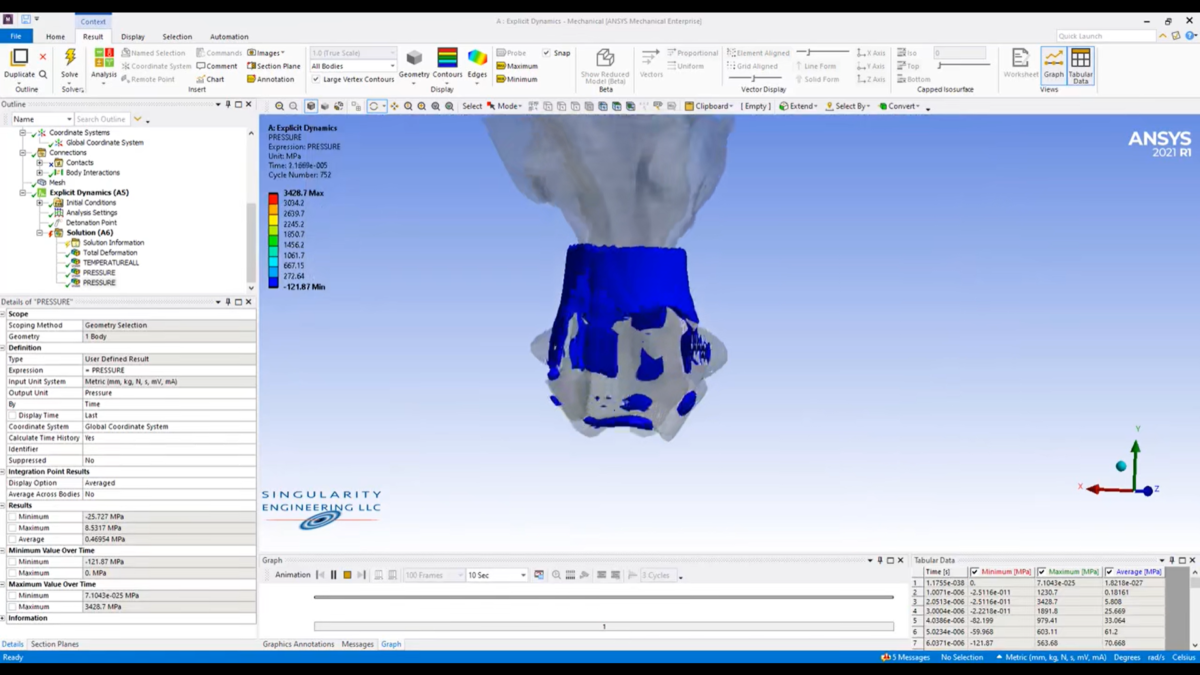Open the Geometry display icon
The image size is (1200, 675).
(x=414, y=58)
